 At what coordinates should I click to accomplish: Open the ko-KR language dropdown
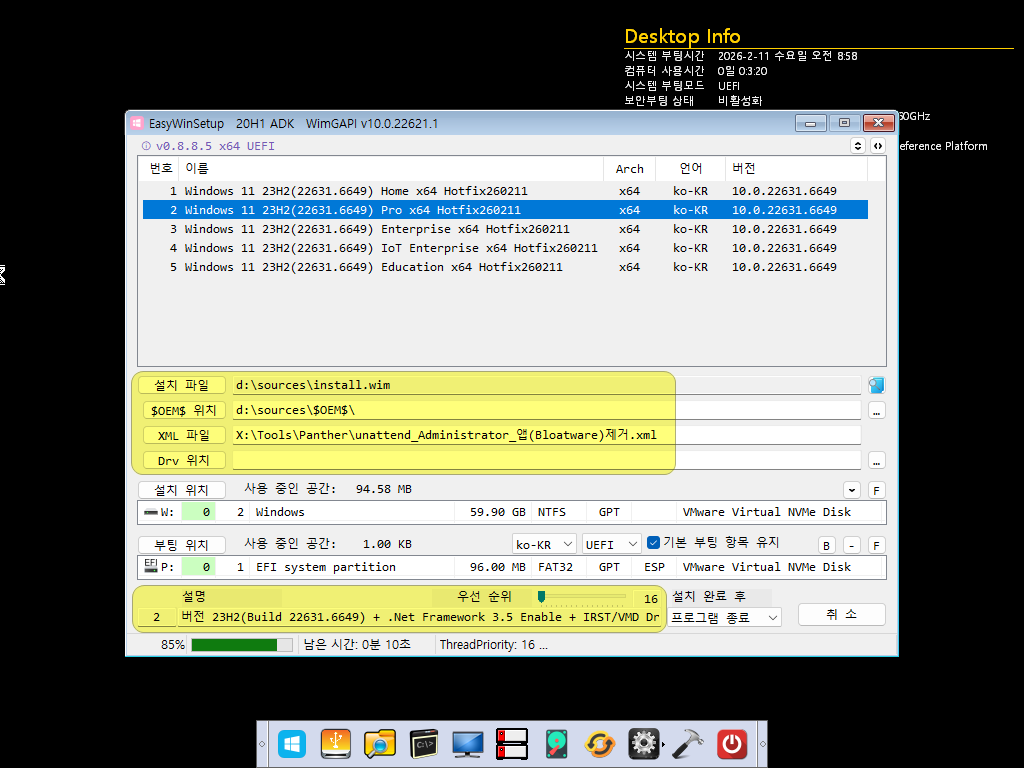[543, 544]
